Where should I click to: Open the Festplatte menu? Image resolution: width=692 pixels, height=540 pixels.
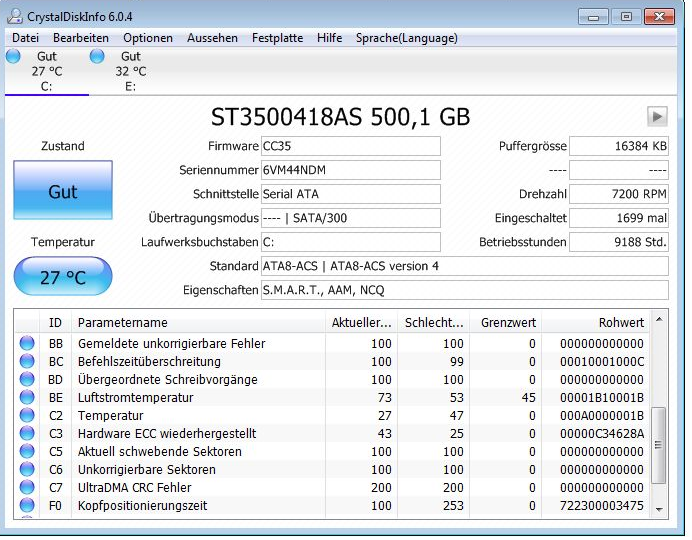(277, 38)
